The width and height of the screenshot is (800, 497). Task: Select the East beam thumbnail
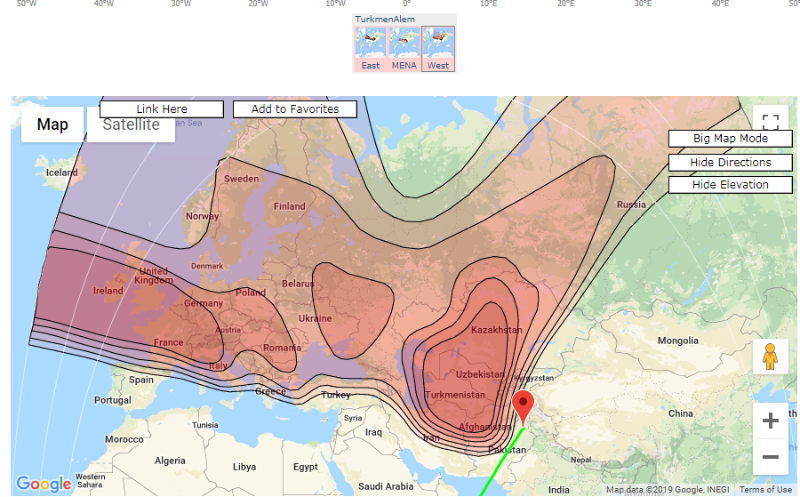point(370,49)
